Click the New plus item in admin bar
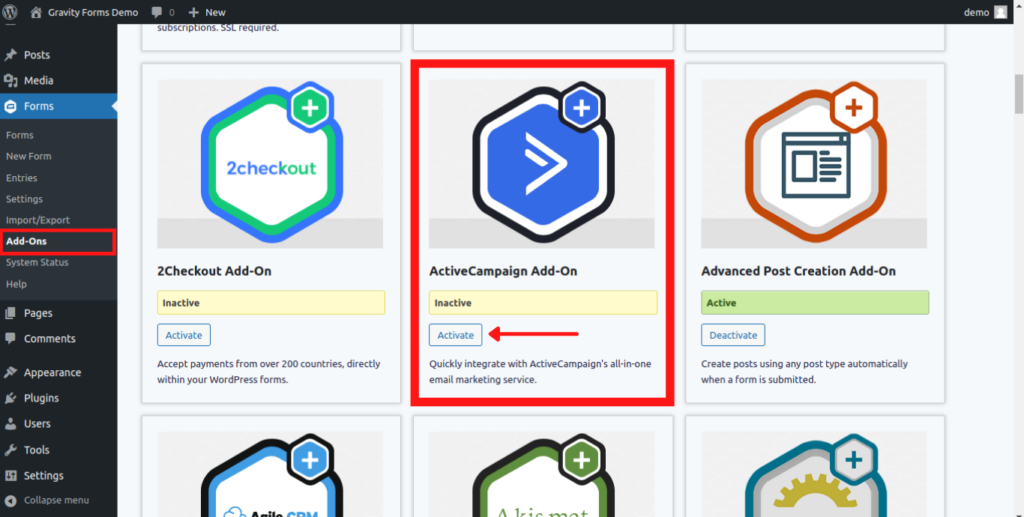Viewport: 1024px width, 517px height. (x=206, y=12)
